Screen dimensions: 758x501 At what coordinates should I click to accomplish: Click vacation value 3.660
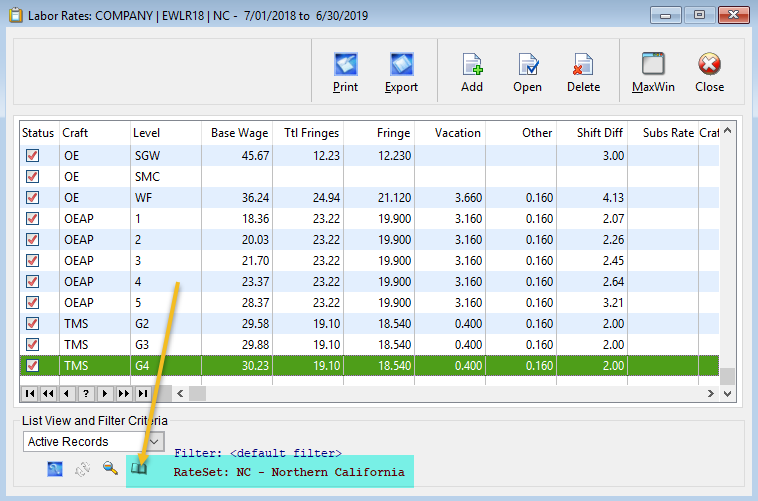(x=468, y=198)
